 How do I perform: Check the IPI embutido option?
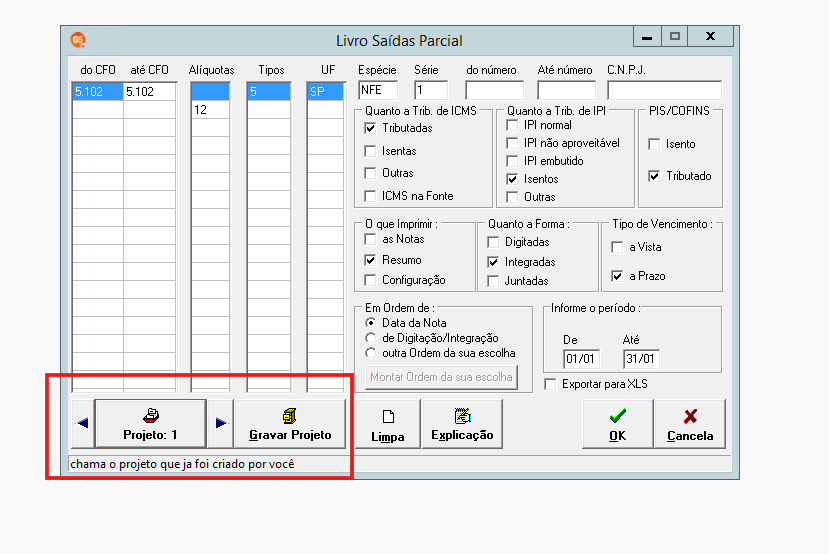(x=512, y=161)
